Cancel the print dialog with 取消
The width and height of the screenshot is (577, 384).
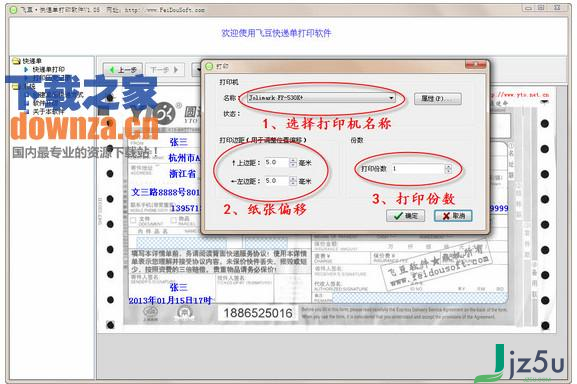453,216
